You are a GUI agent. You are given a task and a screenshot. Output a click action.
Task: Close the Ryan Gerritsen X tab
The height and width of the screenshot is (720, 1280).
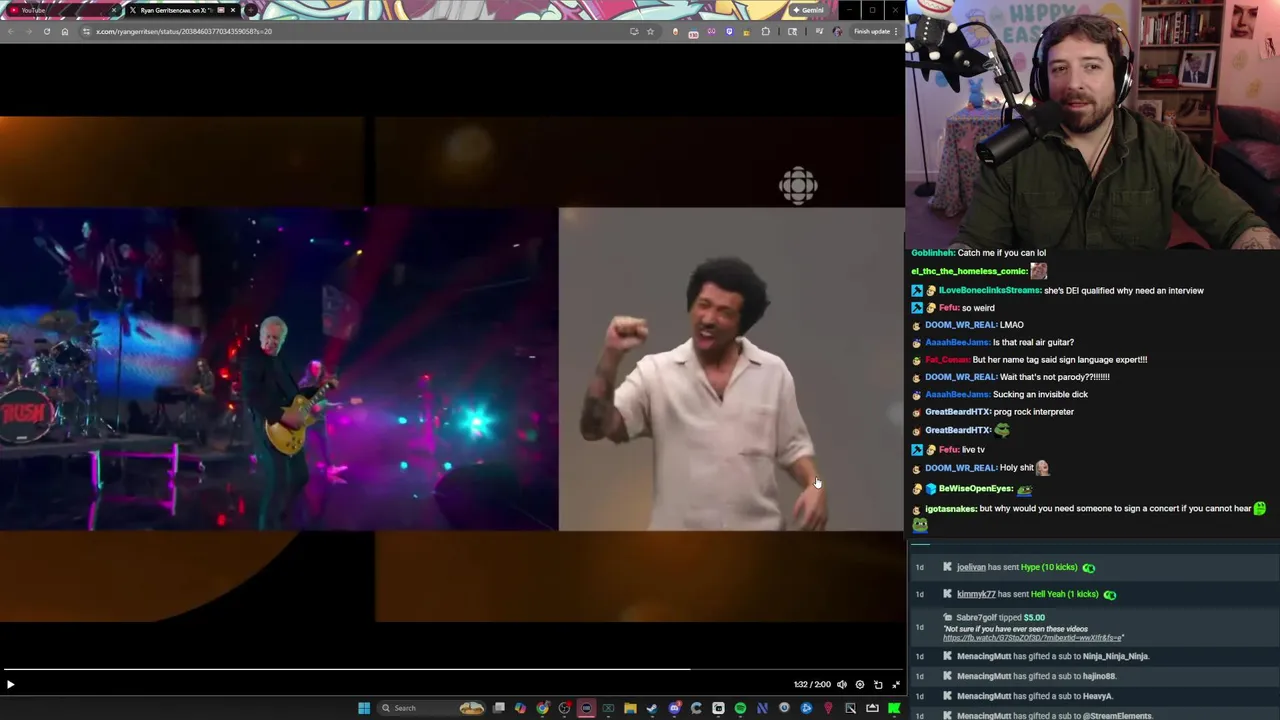tap(232, 10)
